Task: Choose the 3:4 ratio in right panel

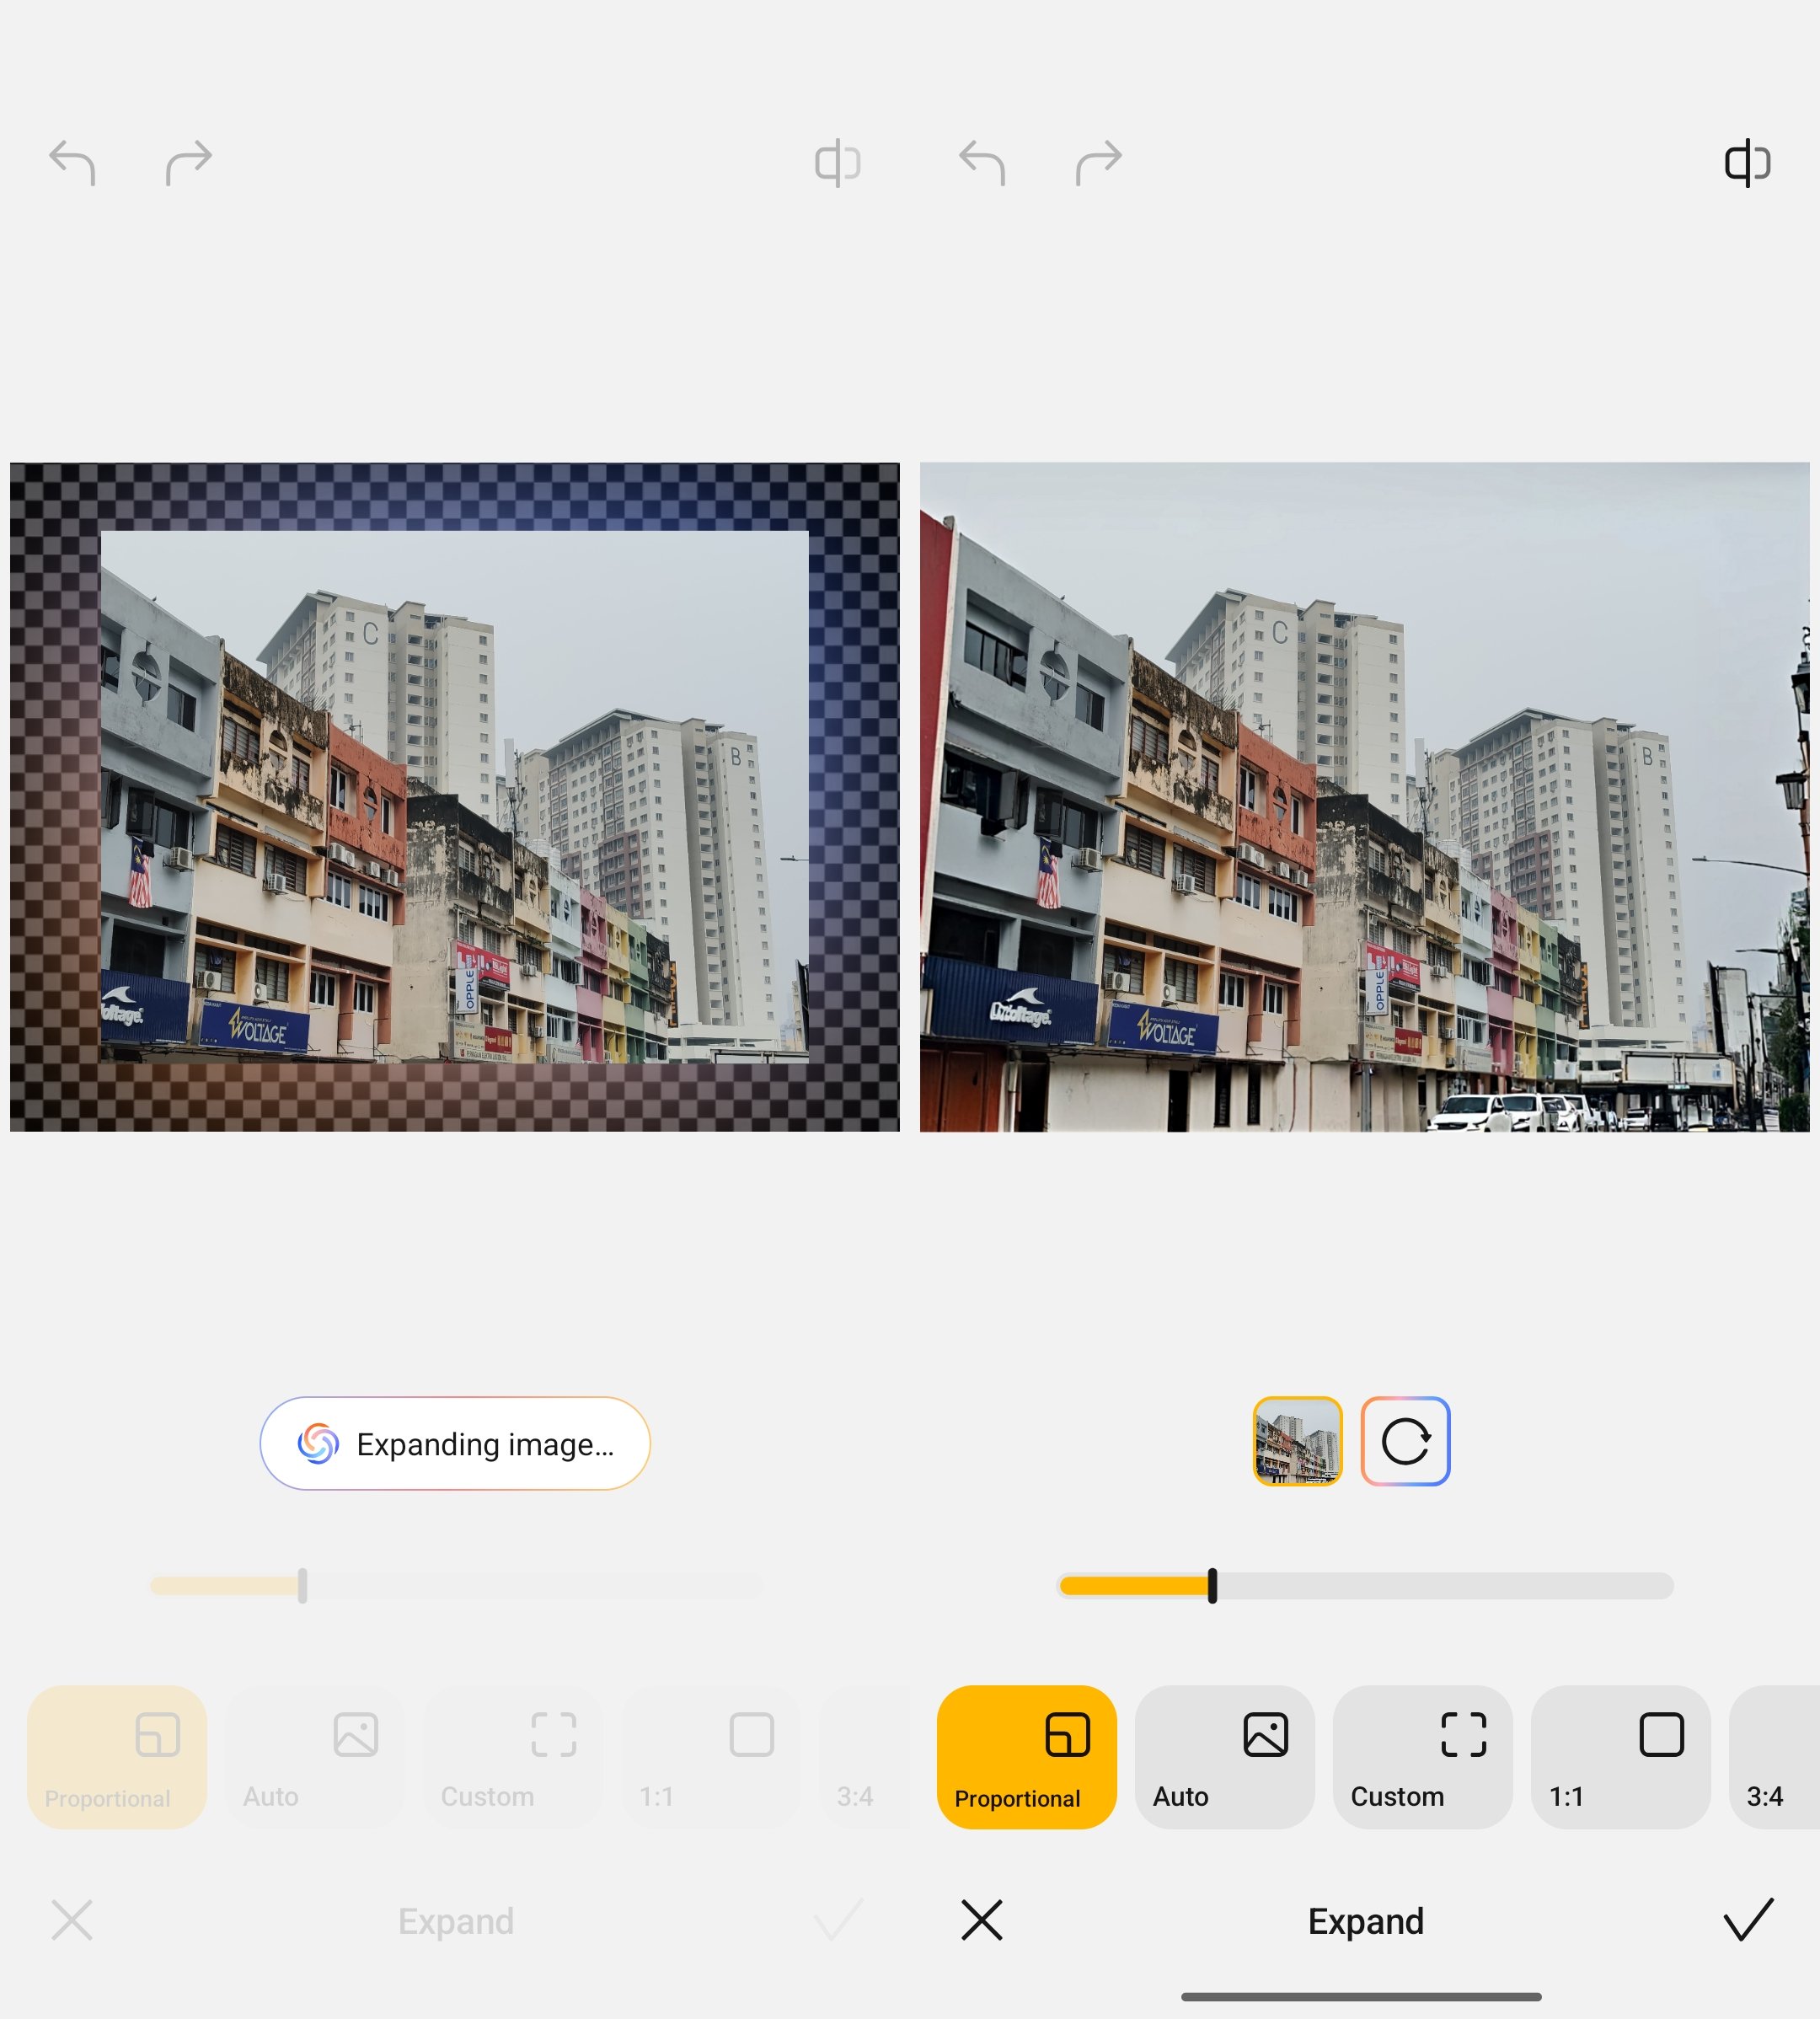Action: click(x=1775, y=1757)
